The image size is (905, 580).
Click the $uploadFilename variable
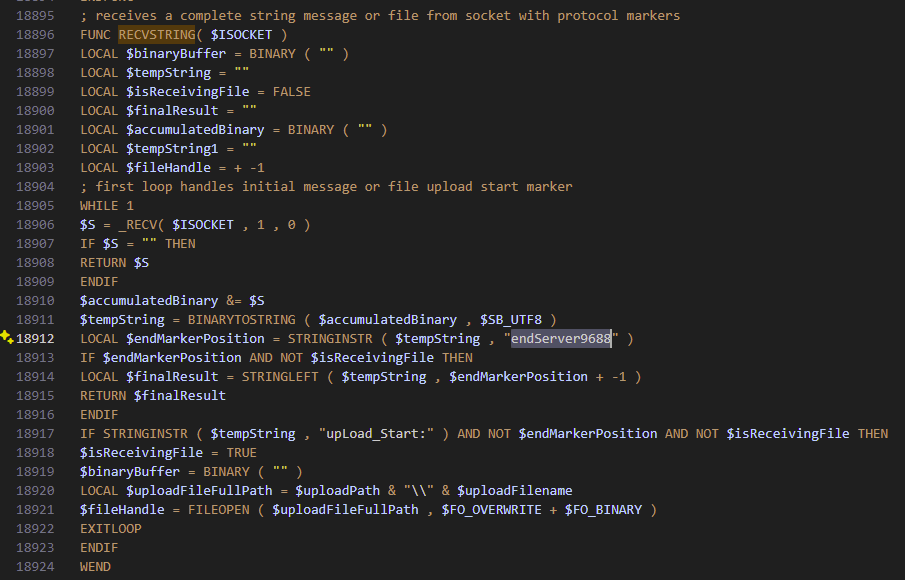(x=514, y=491)
